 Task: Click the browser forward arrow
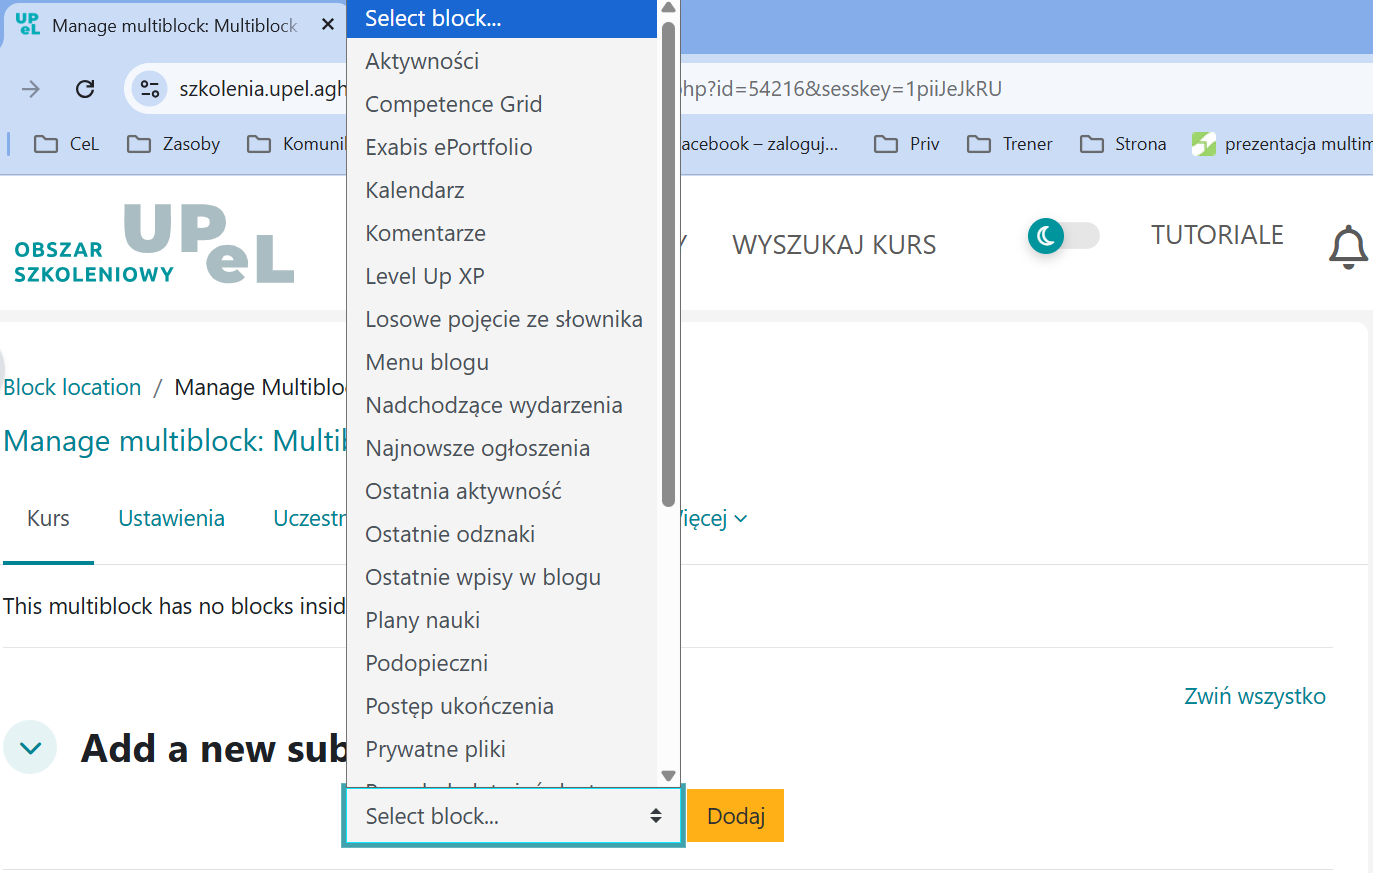31,89
